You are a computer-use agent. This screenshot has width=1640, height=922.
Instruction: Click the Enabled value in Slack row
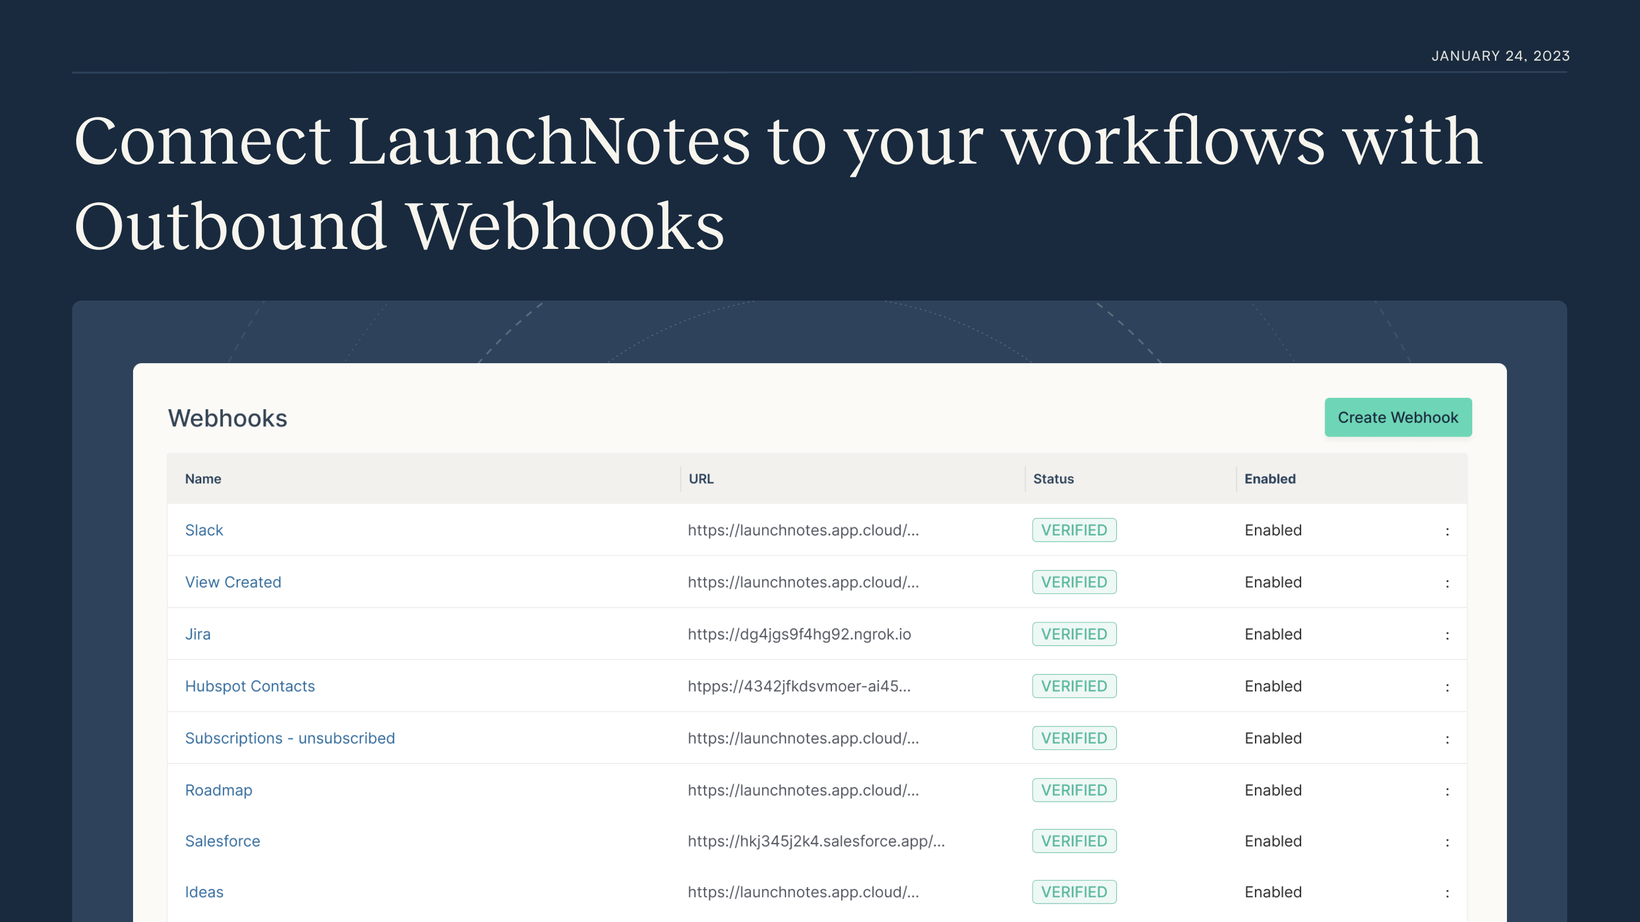tap(1273, 530)
